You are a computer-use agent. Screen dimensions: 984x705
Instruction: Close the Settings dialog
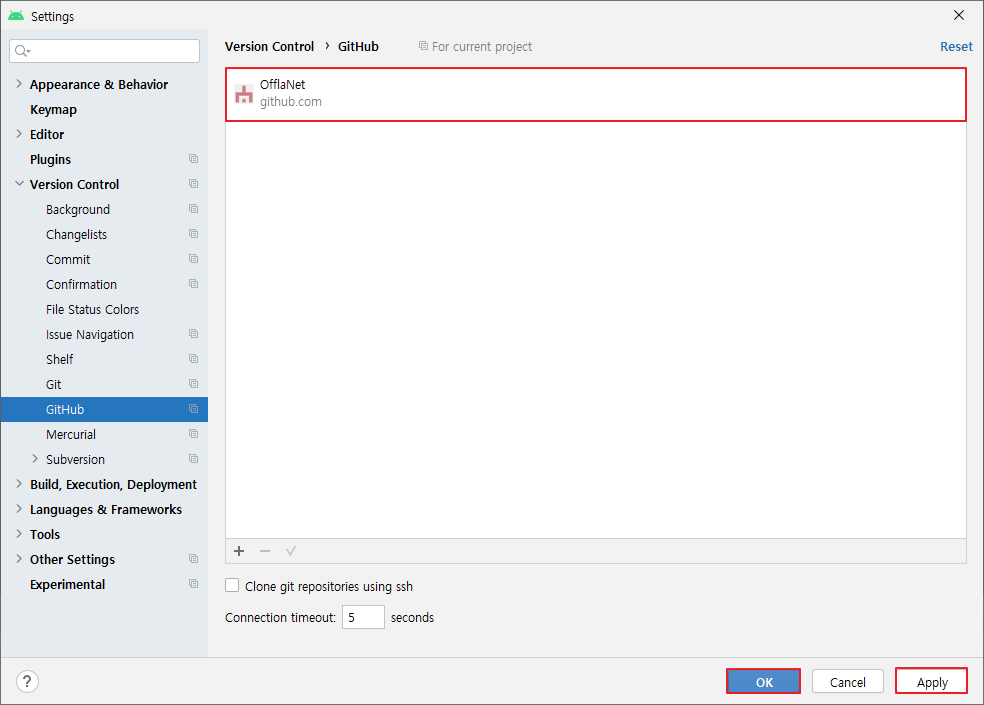(959, 15)
